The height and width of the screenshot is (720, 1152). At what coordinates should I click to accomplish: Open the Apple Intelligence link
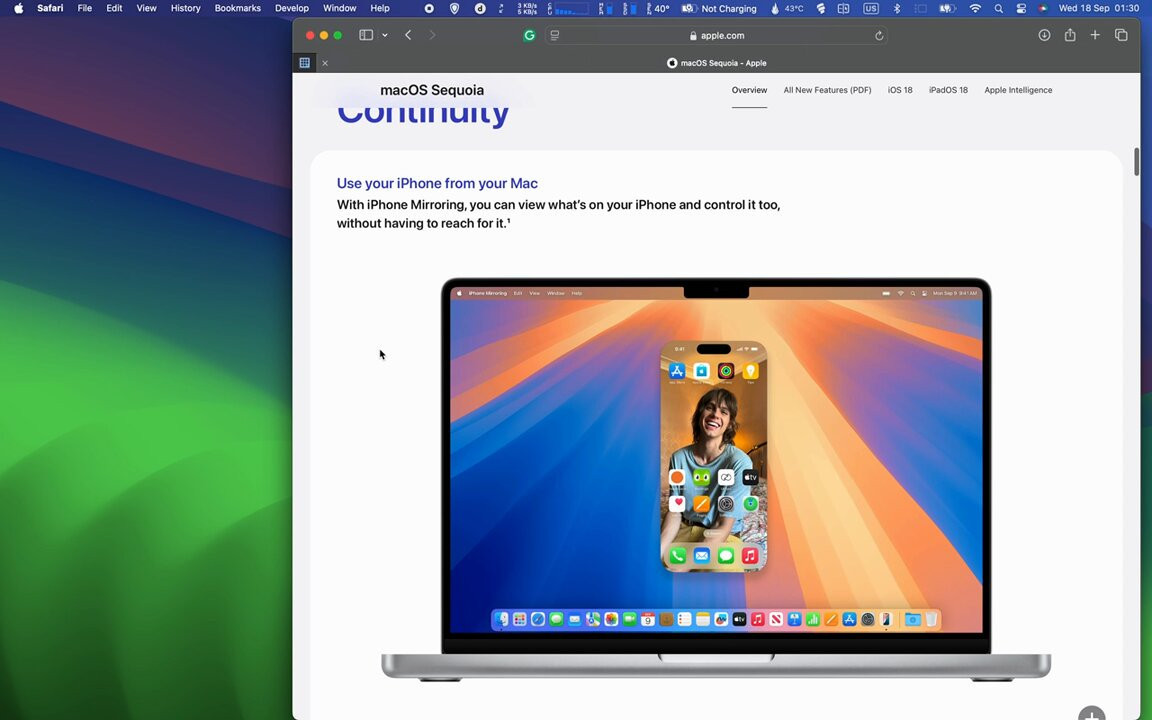click(1018, 90)
